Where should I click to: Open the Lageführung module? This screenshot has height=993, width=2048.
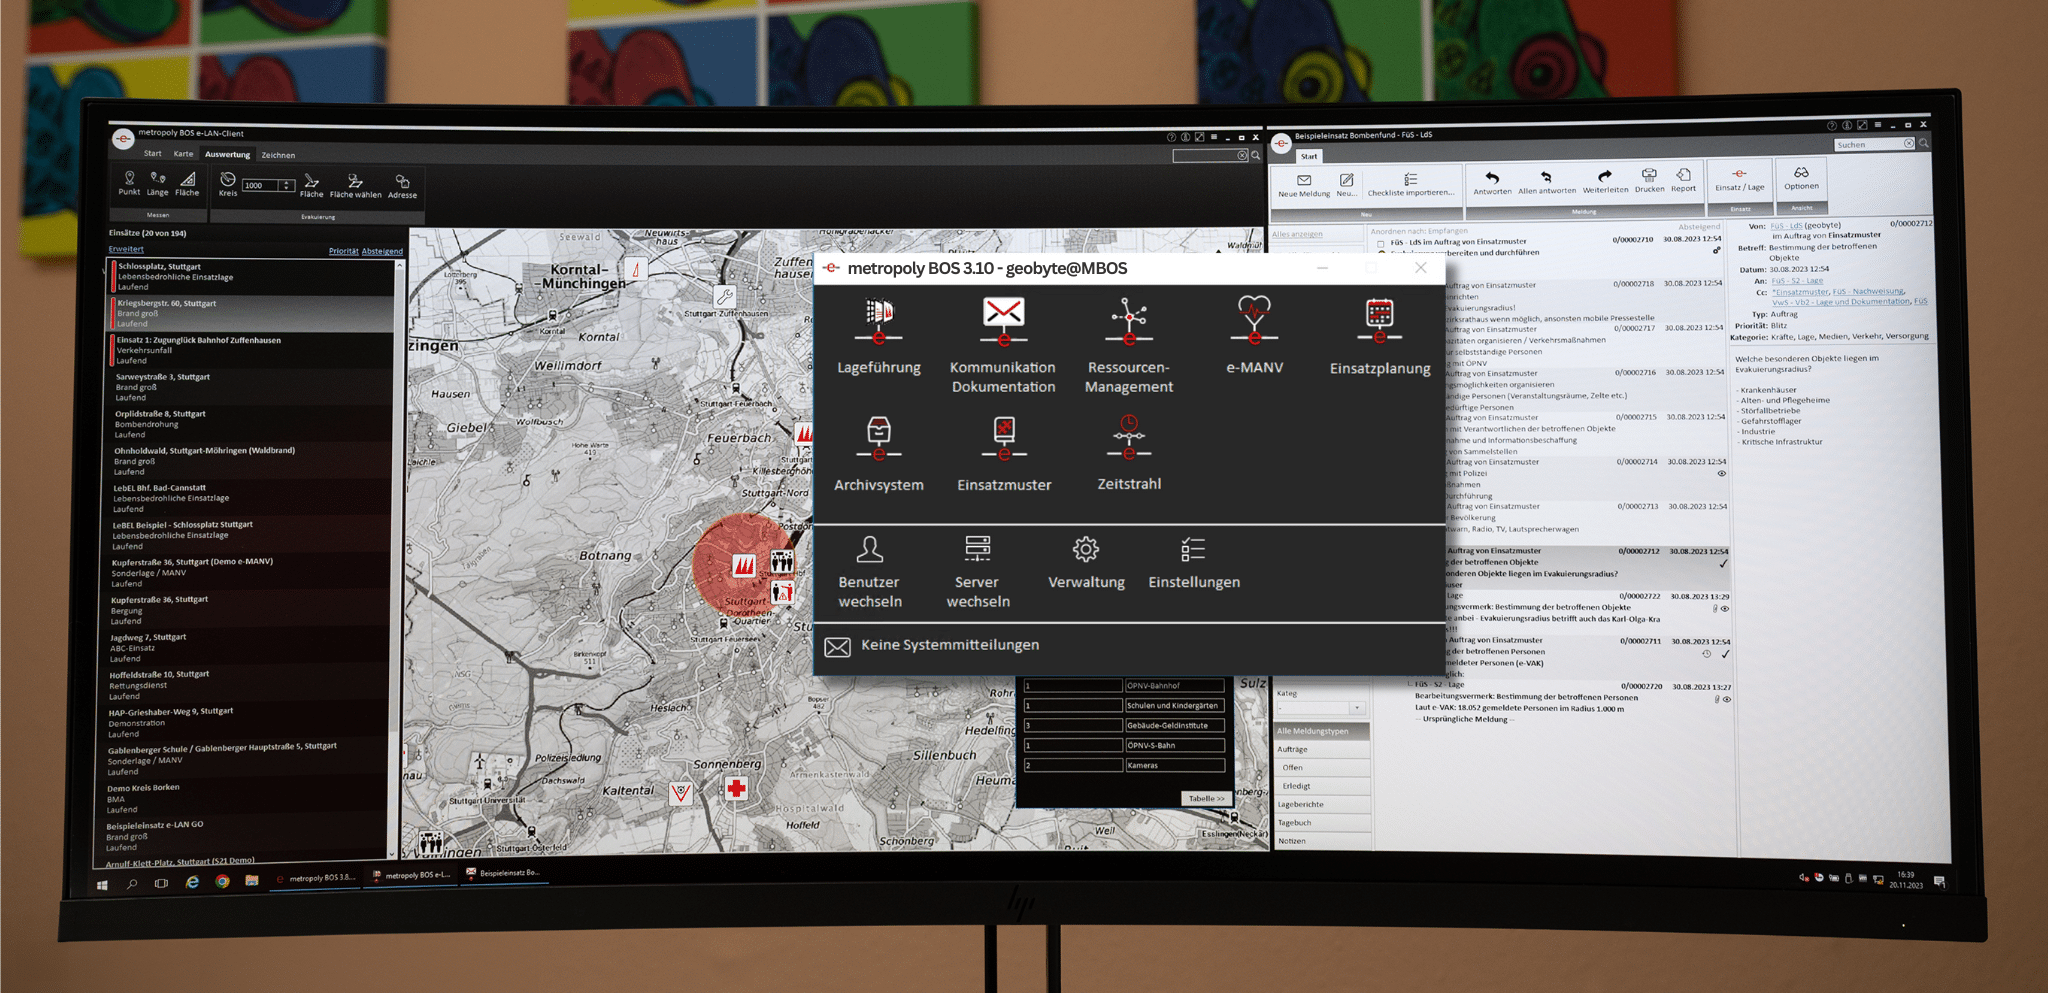click(878, 335)
